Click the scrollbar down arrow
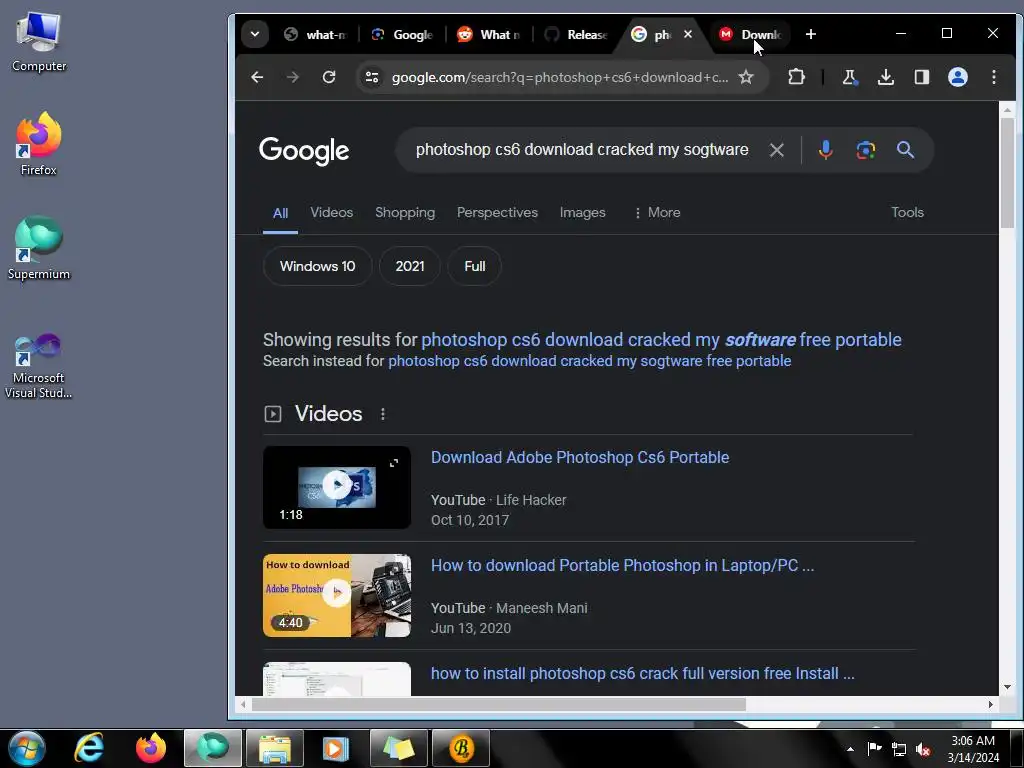The height and width of the screenshot is (768, 1024). point(1007,687)
